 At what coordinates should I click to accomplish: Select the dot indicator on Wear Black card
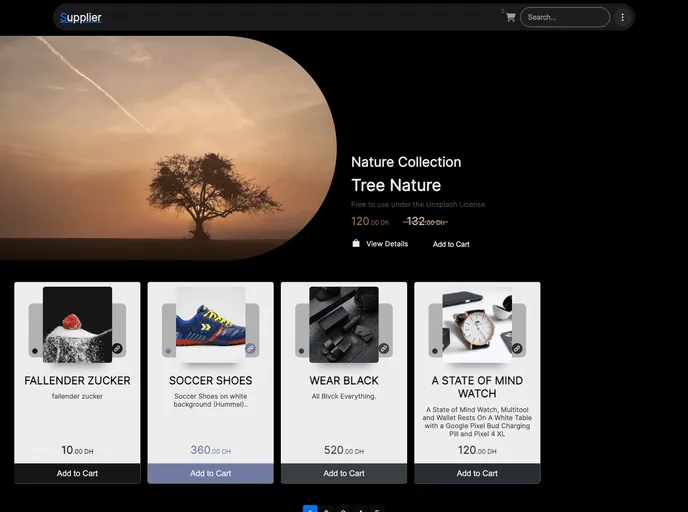tap(301, 351)
